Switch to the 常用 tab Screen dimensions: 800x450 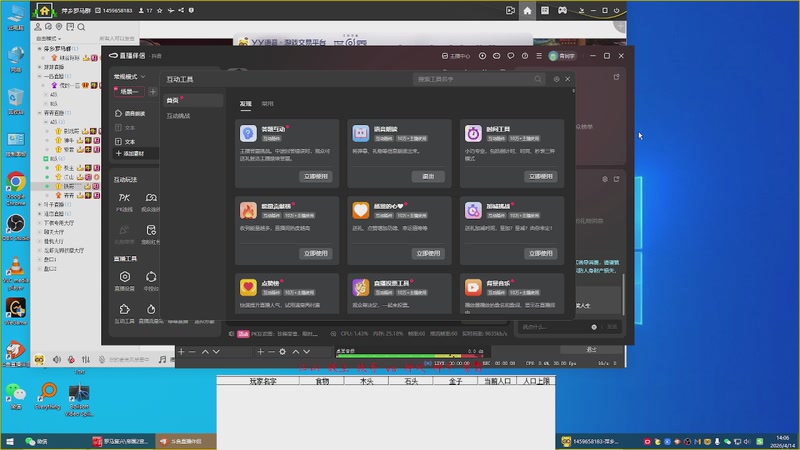point(267,104)
